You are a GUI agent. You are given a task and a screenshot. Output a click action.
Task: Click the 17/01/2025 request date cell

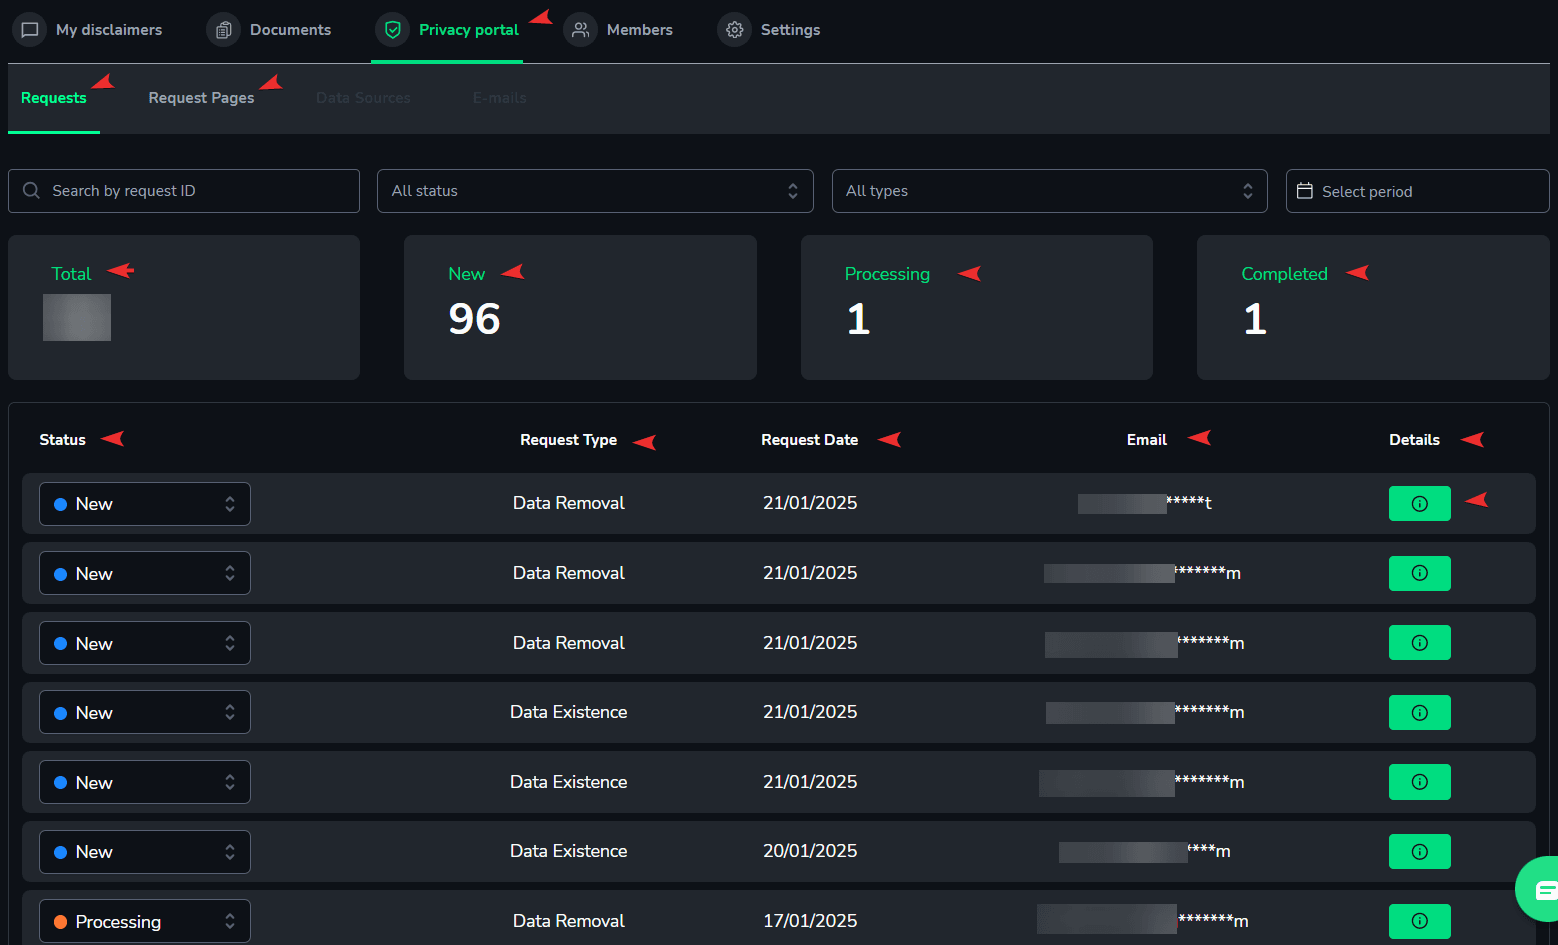coord(810,921)
